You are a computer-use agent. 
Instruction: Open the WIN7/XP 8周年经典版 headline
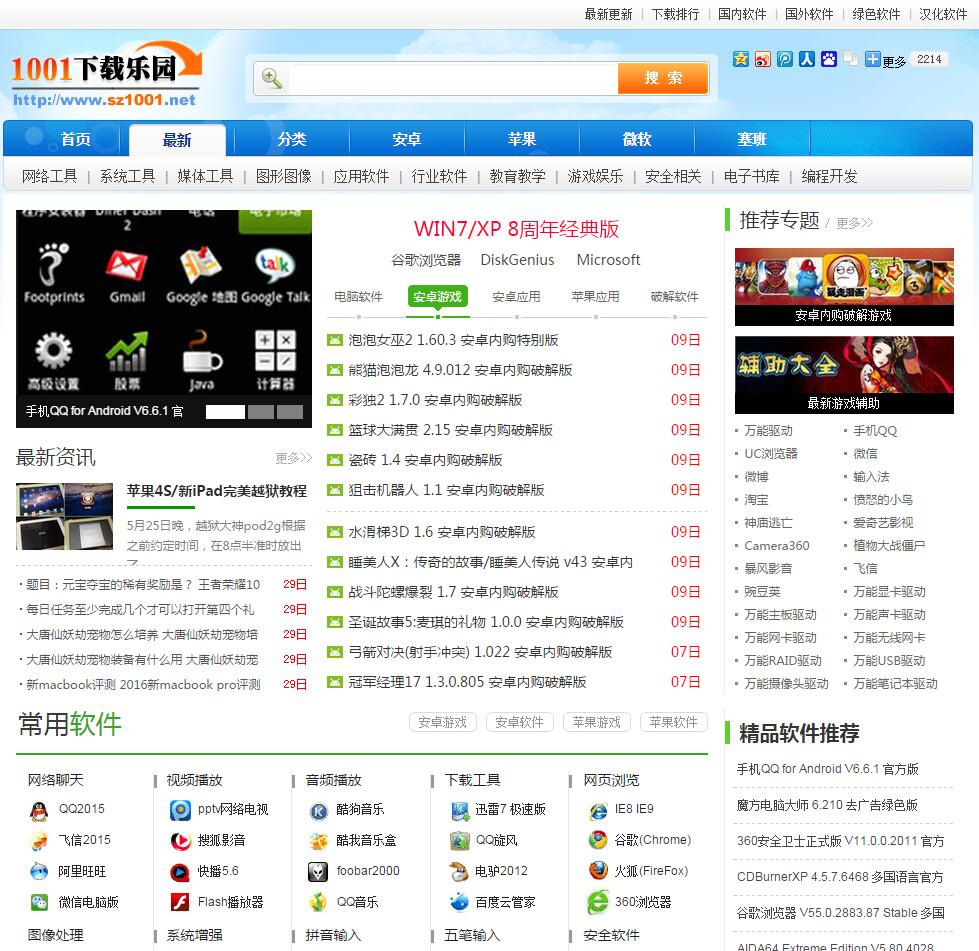pyautogui.click(x=516, y=229)
